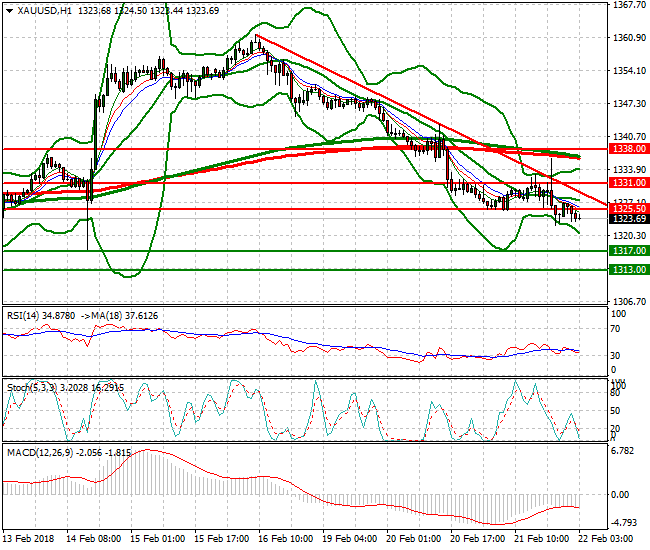Click the 14 Feb 08:00 time label
This screenshot has width=650, height=550.
tap(94, 539)
